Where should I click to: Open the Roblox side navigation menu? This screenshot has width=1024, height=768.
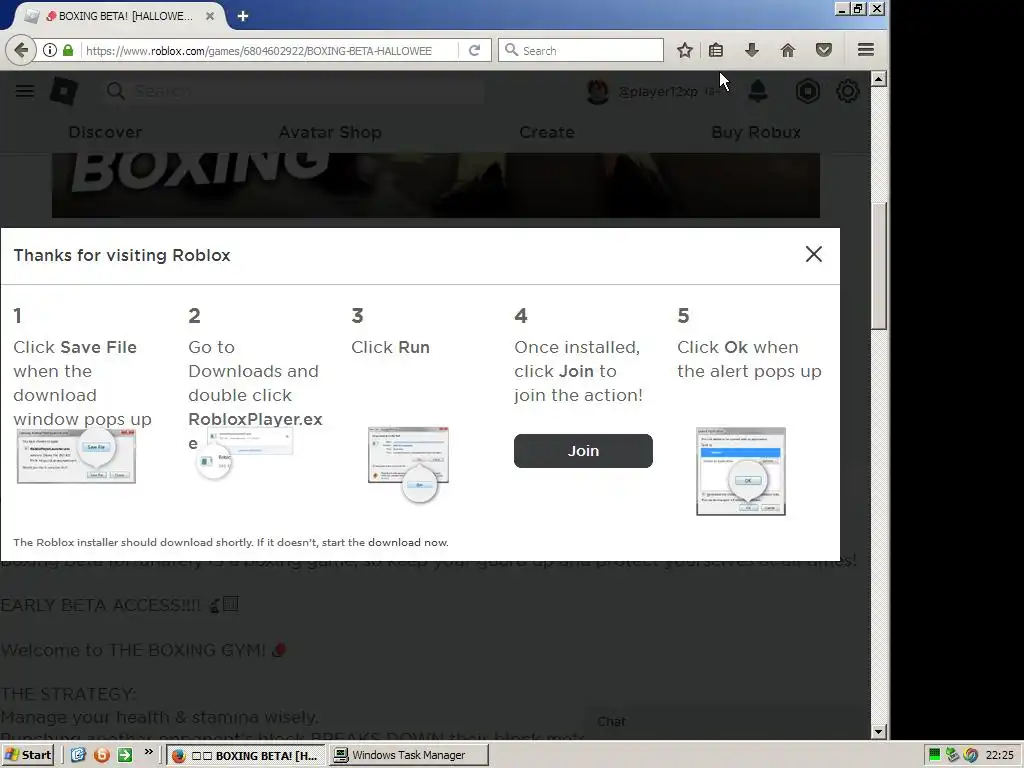(25, 91)
